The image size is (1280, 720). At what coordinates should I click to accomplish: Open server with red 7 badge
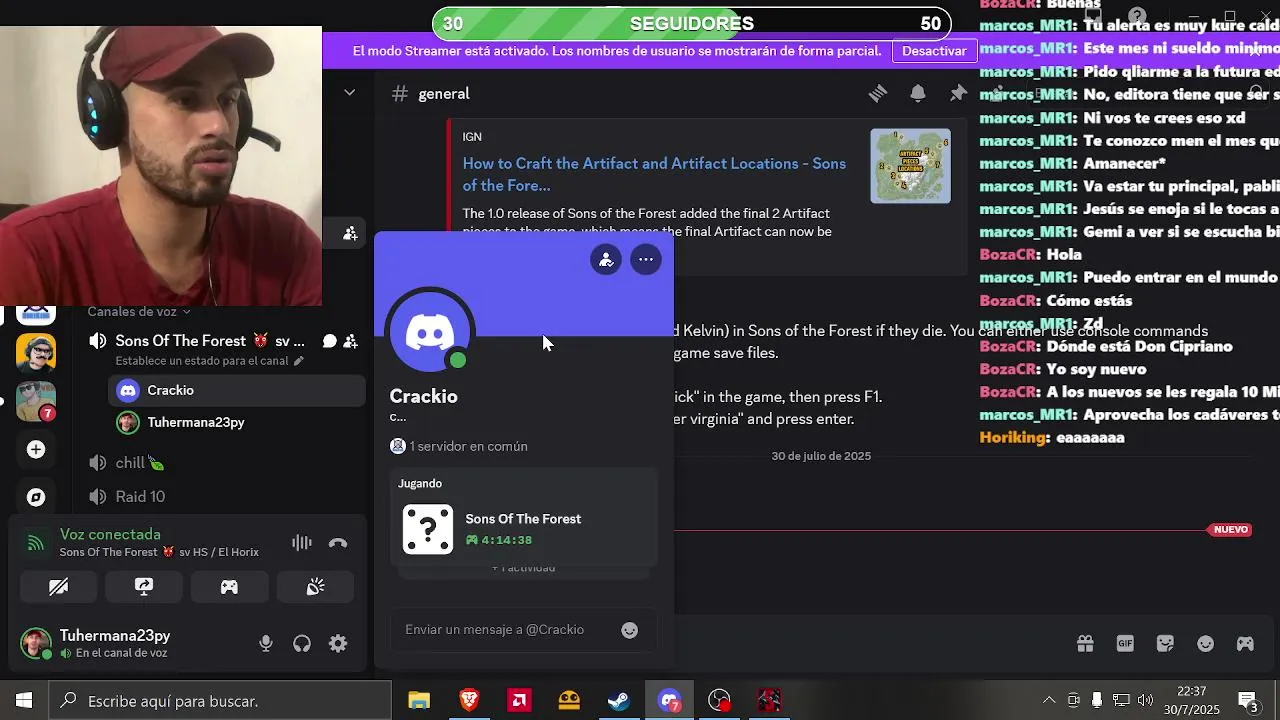[x=36, y=400]
